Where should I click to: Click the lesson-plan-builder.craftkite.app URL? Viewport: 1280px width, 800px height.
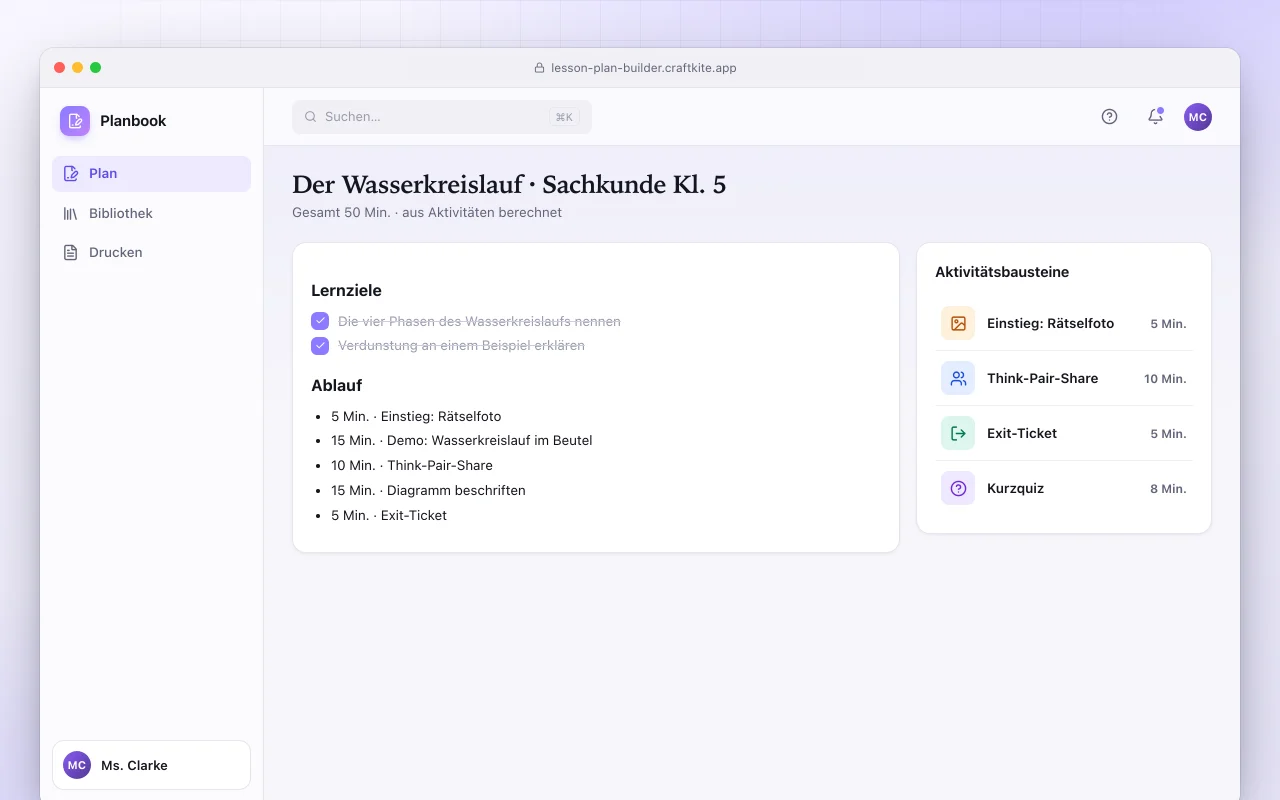[x=644, y=68]
